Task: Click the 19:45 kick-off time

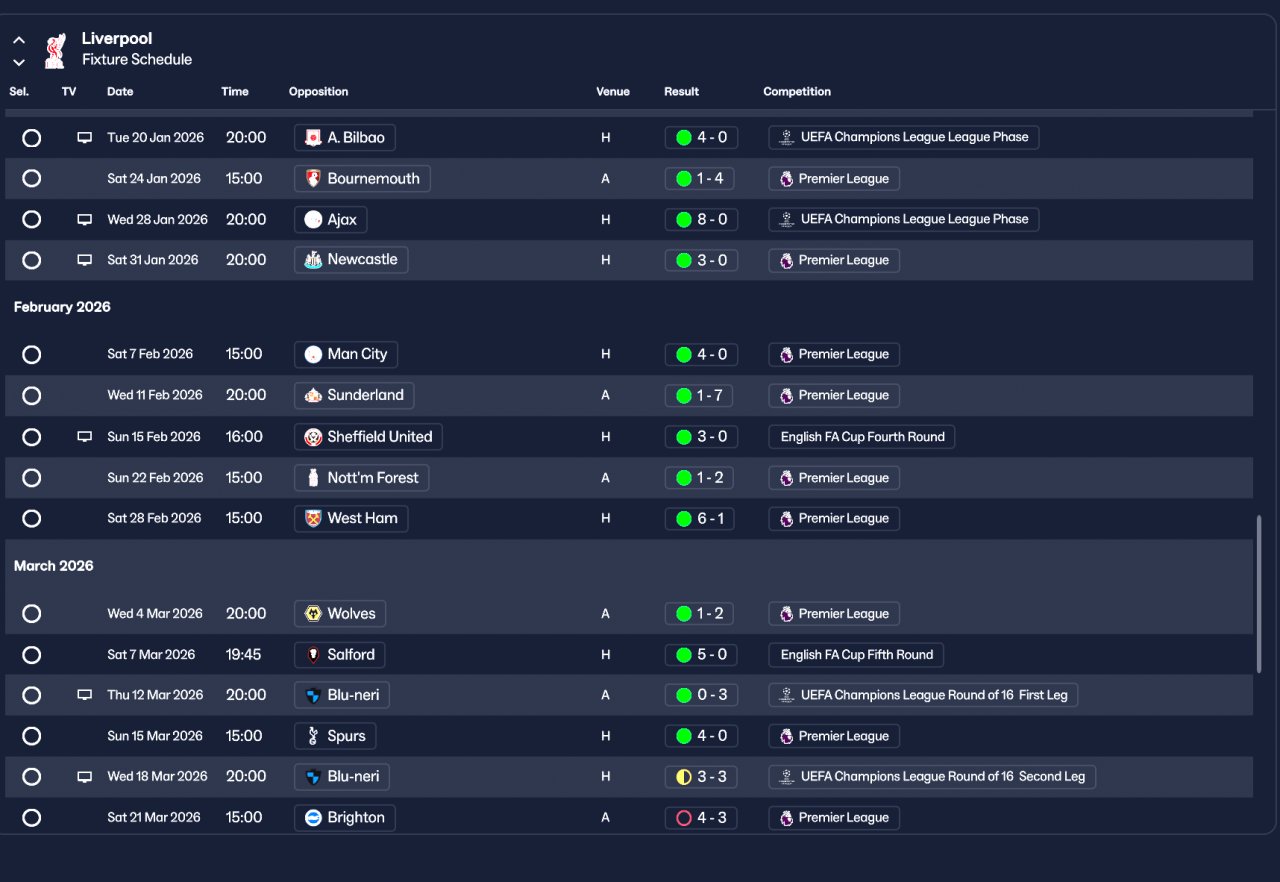Action: [244, 655]
